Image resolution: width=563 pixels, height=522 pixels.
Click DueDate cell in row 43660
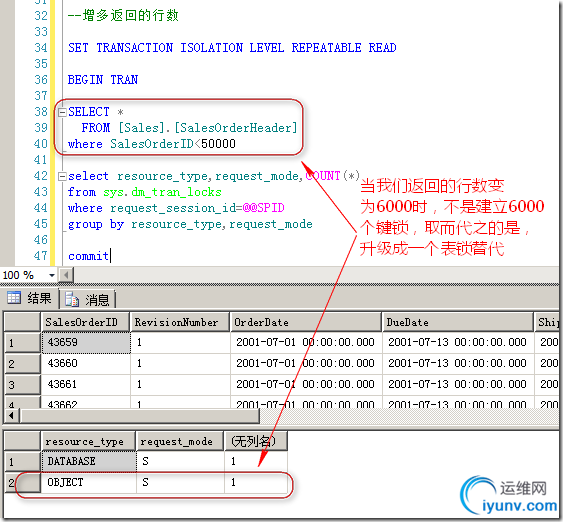[458, 363]
